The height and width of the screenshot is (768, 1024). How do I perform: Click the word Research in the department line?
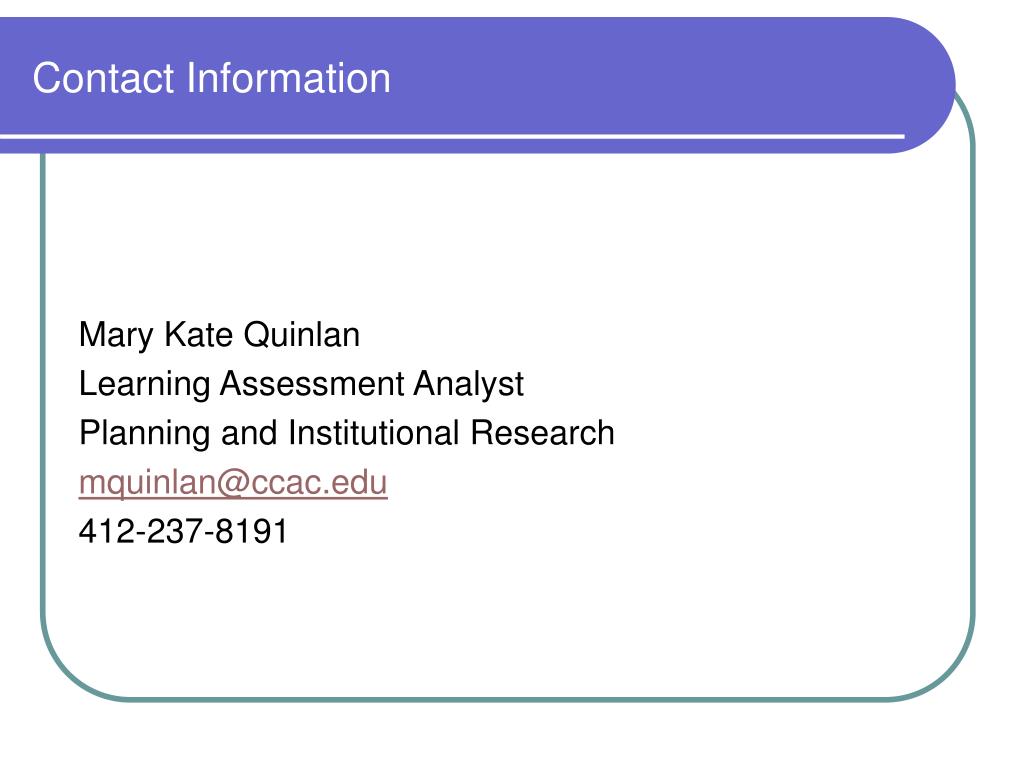point(542,432)
